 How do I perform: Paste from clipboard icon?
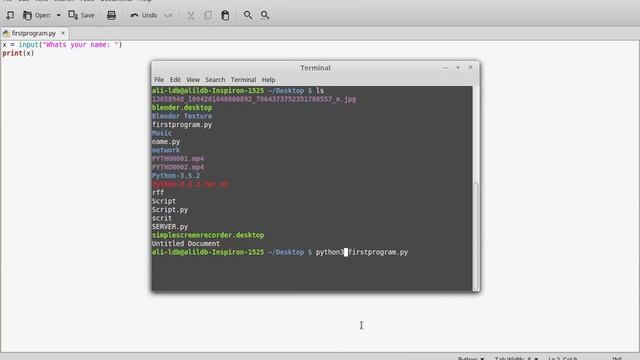pyautogui.click(x=225, y=16)
